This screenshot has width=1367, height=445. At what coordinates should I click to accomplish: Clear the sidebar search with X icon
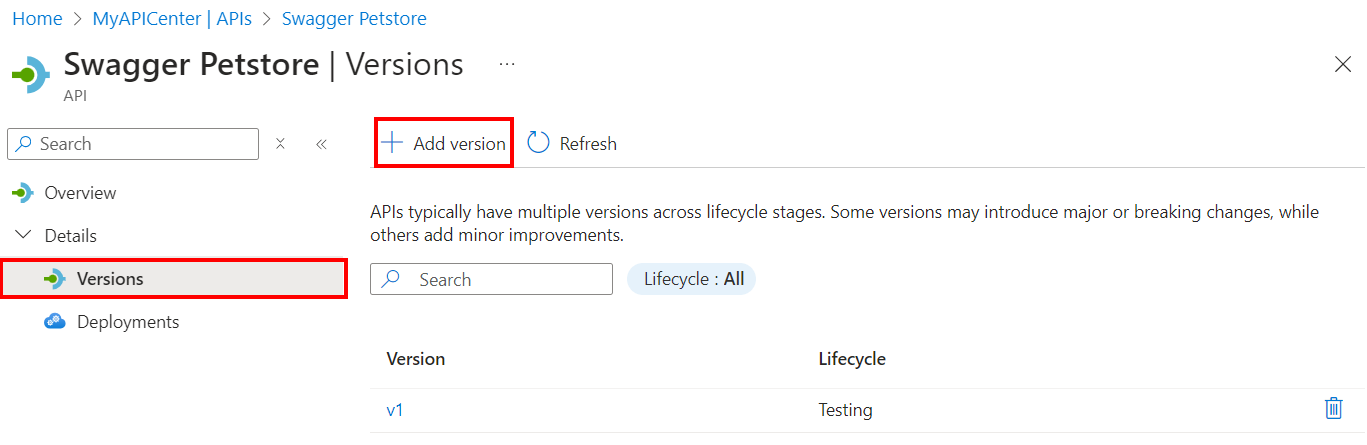[281, 144]
